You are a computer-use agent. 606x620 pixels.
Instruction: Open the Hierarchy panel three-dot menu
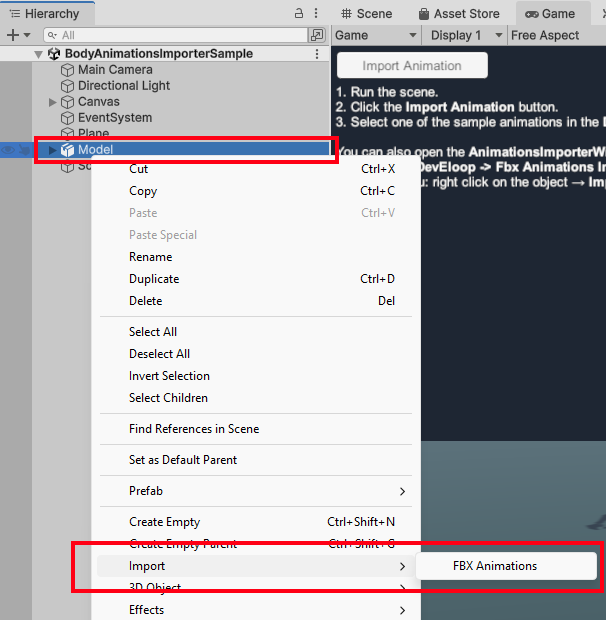[x=316, y=13]
